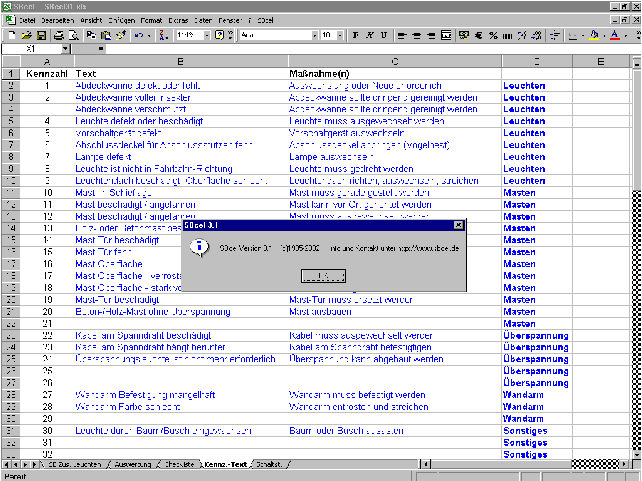Open the Extras menu
The image size is (642, 481).
(x=178, y=20)
